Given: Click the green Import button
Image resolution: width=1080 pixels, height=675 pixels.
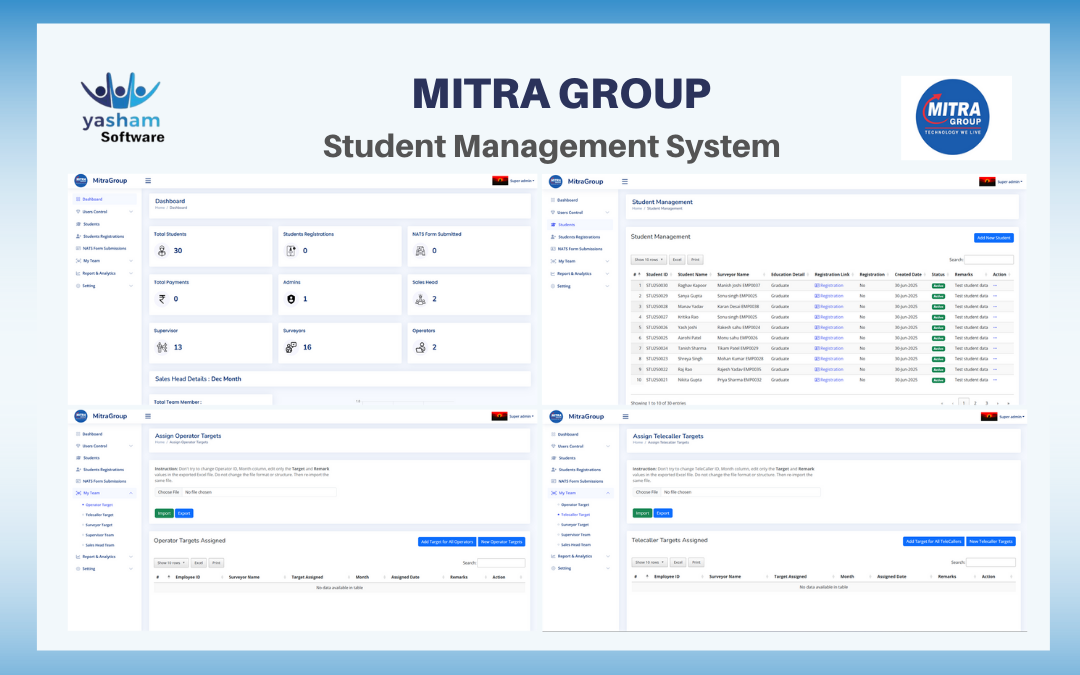Looking at the screenshot, I should tap(163, 512).
